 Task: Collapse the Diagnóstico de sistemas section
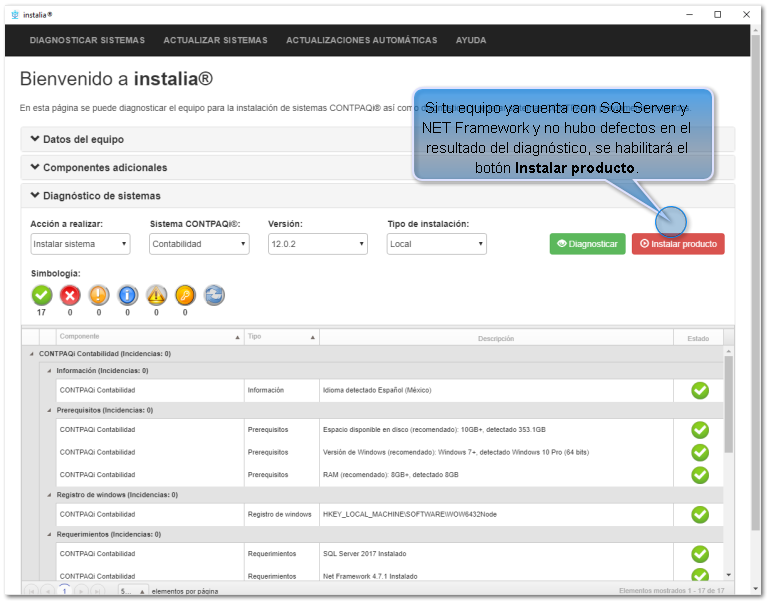[95, 196]
